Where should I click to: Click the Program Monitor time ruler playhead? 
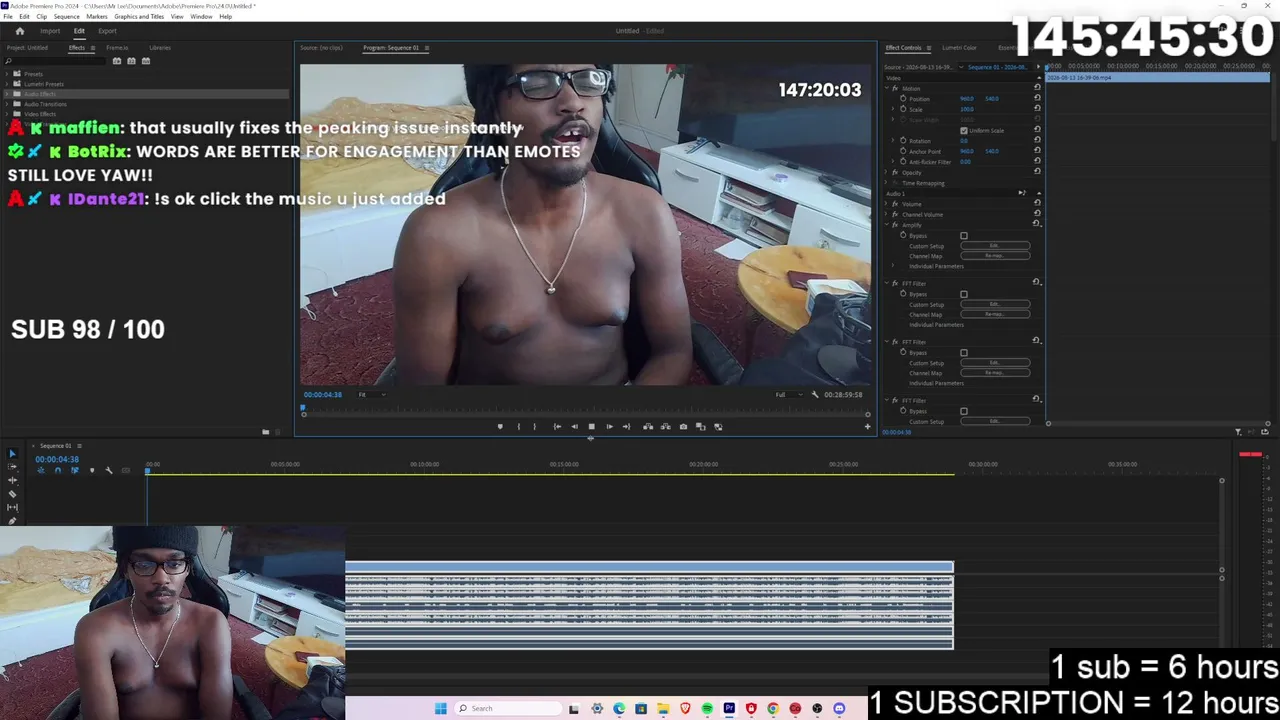(x=303, y=409)
